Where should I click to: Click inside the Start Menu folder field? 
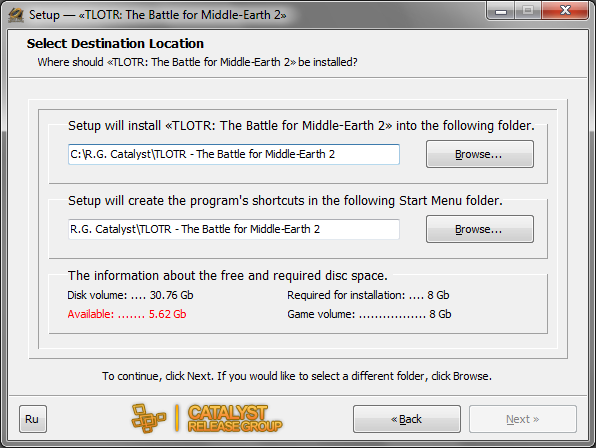pyautogui.click(x=234, y=229)
